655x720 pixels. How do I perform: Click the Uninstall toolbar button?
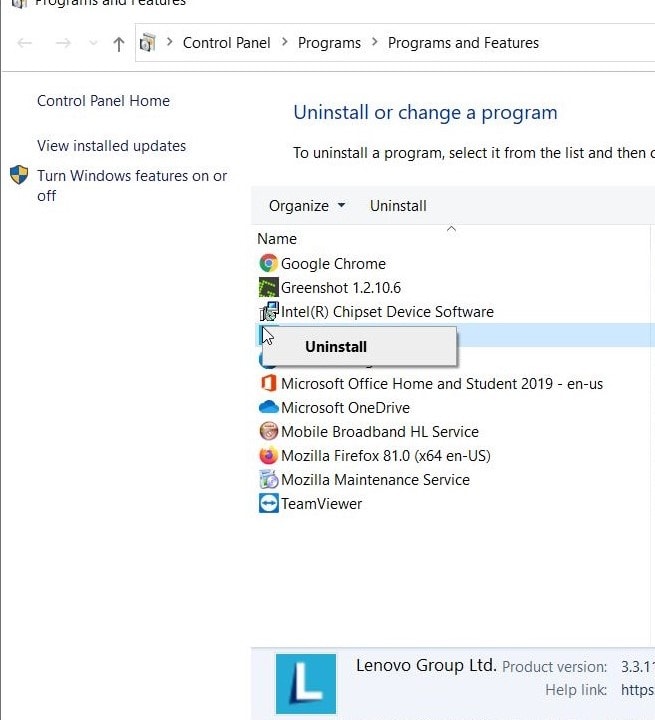[398, 206]
